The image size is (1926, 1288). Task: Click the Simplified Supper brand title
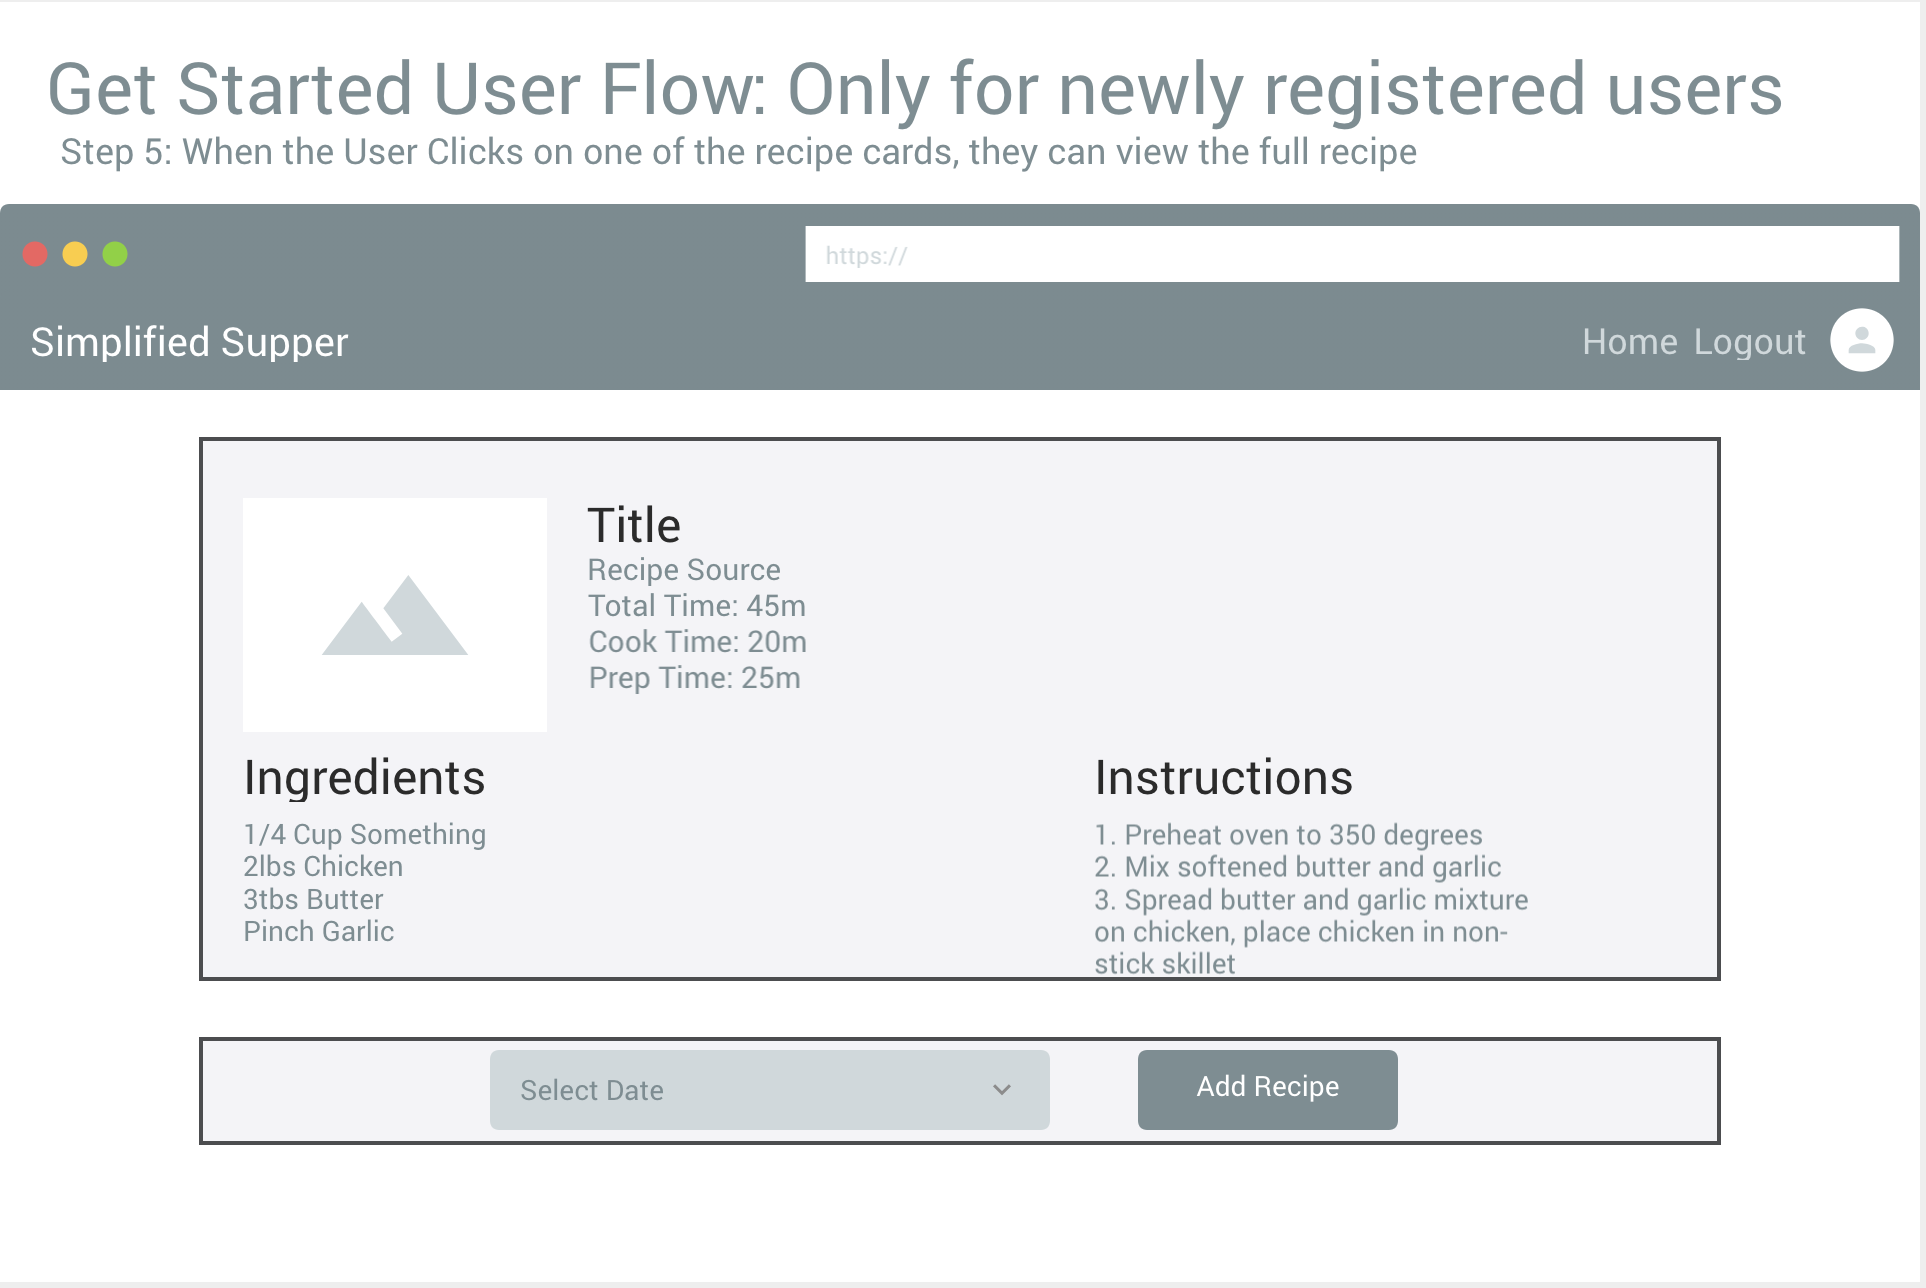(x=189, y=342)
